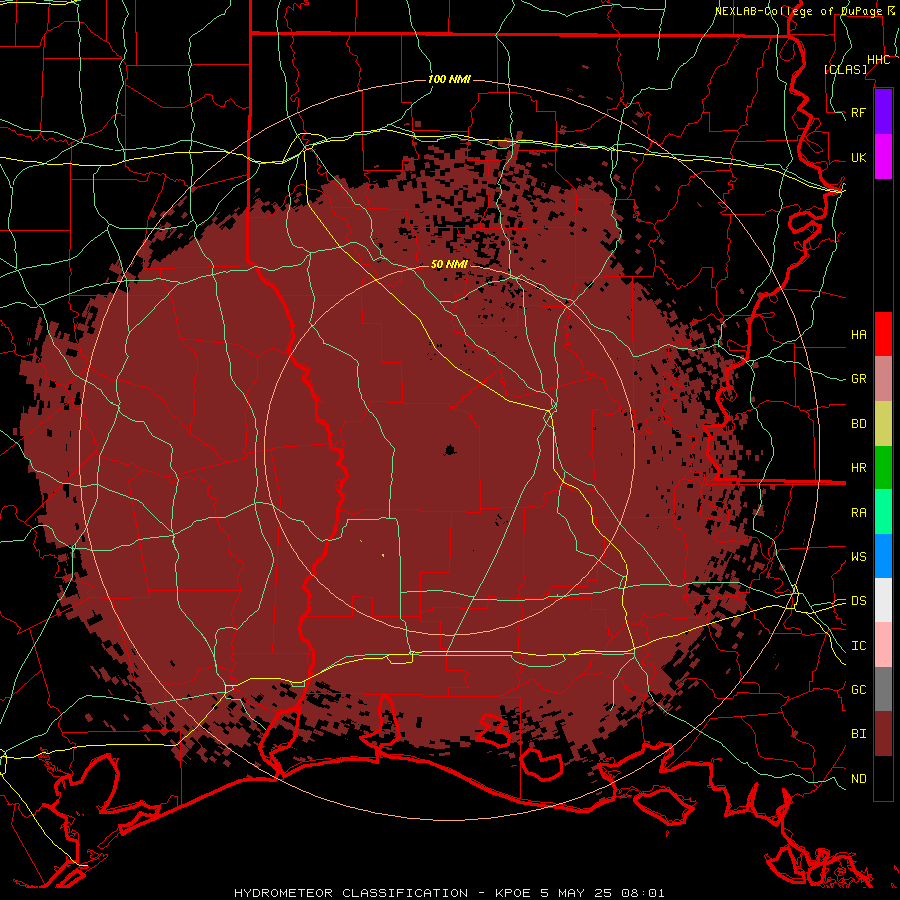Click the IC legend label
The width and height of the screenshot is (900, 900).
[858, 646]
